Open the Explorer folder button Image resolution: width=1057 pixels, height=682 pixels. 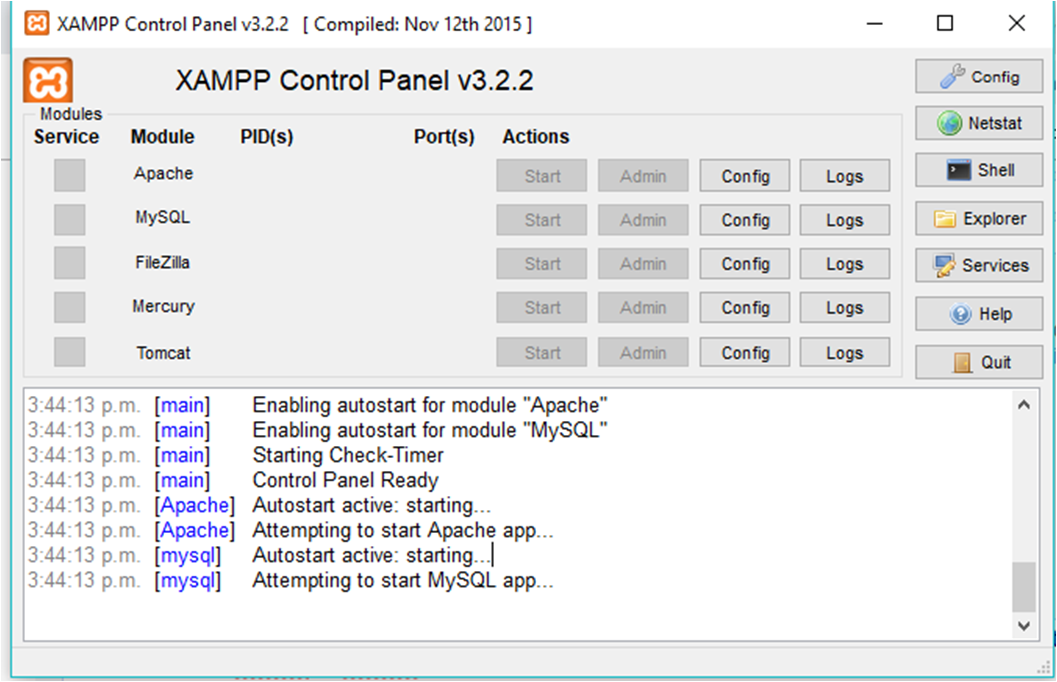click(x=979, y=218)
